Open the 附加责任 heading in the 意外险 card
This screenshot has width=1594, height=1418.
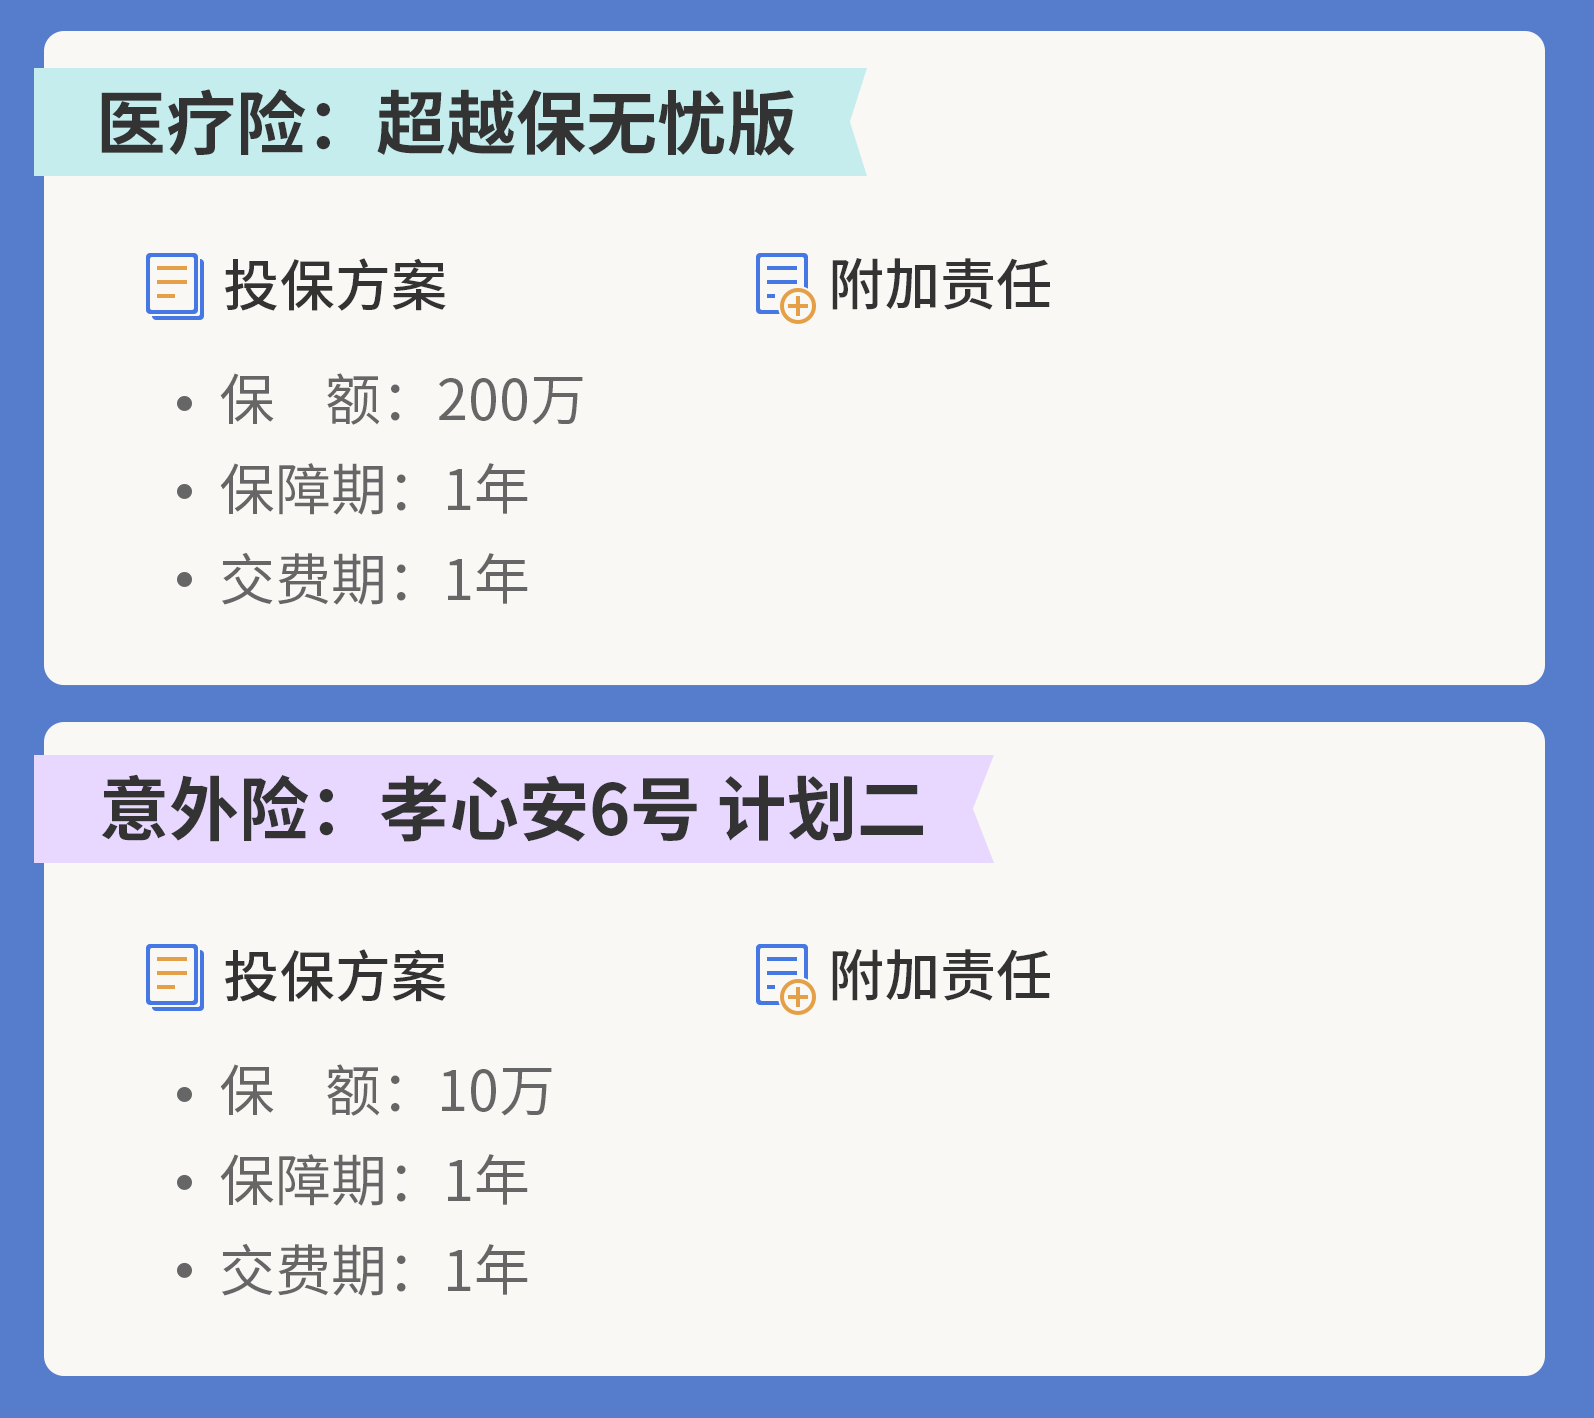point(940,976)
